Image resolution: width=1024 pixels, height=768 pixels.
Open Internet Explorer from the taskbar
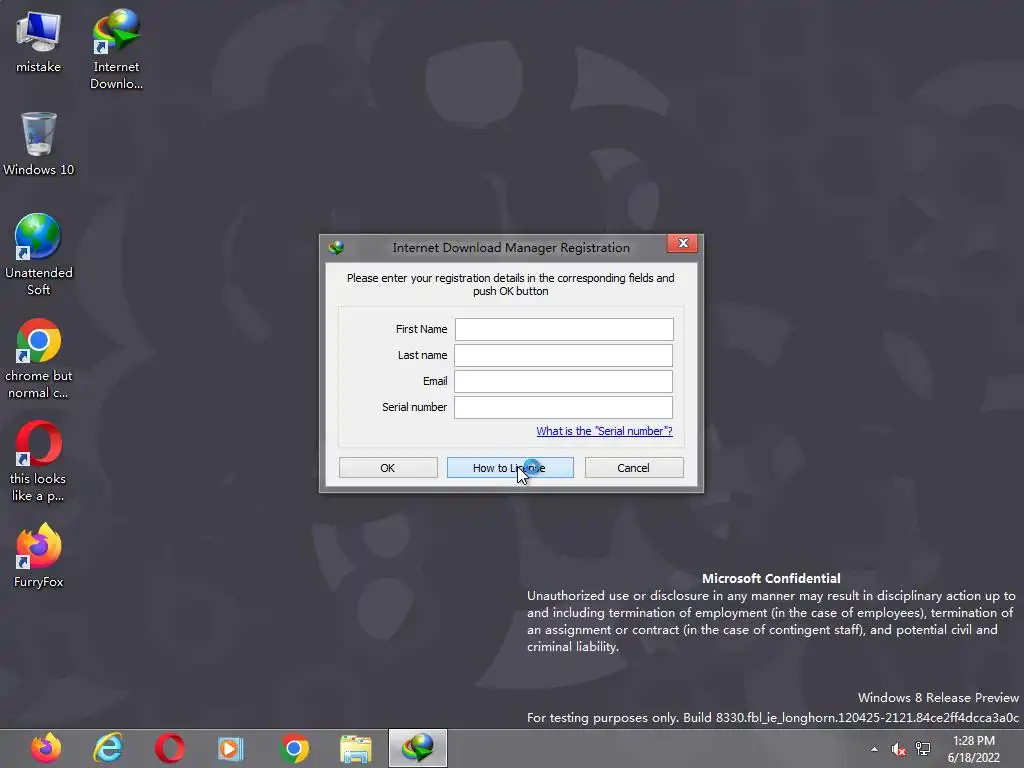108,748
